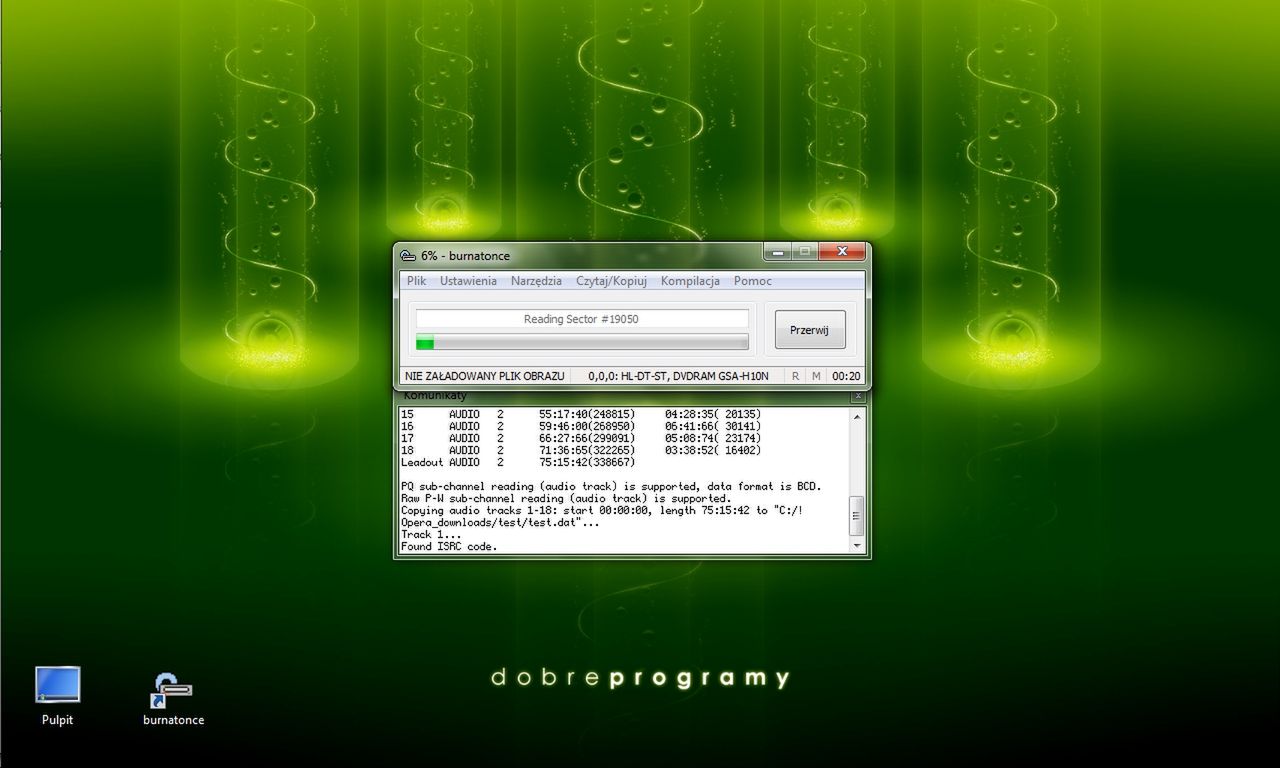Viewport: 1280px width, 768px height.
Task: Click the burnatonce maximize button
Action: [804, 252]
